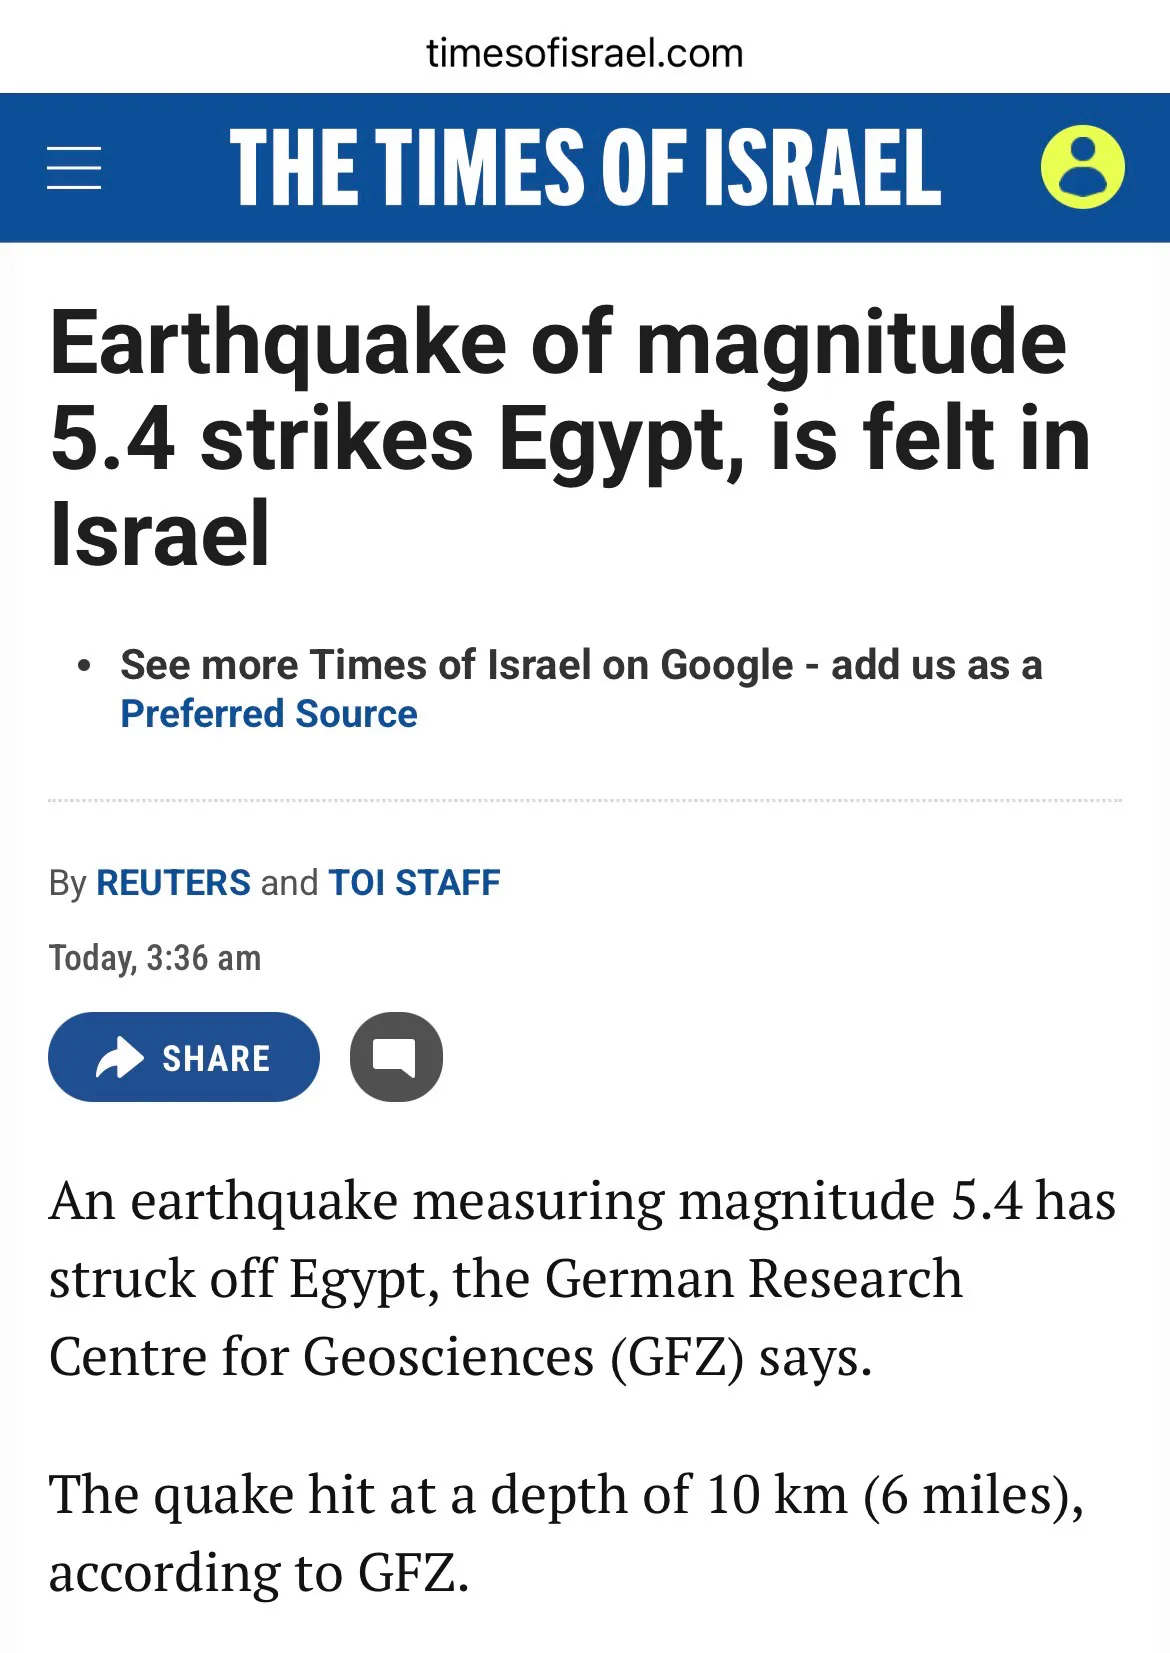This screenshot has height=1653, width=1170.
Task: Click the SHARE button label
Action: pyautogui.click(x=216, y=1058)
